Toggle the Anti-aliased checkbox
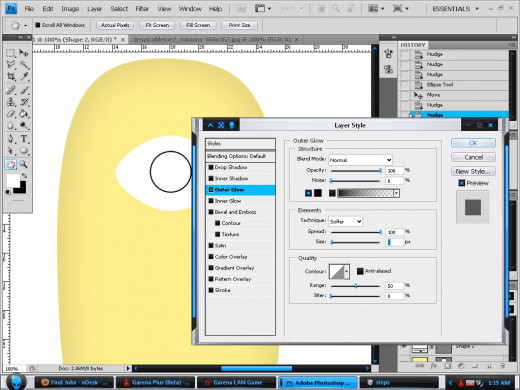Viewport: 520px width, 390px height. tap(360, 271)
